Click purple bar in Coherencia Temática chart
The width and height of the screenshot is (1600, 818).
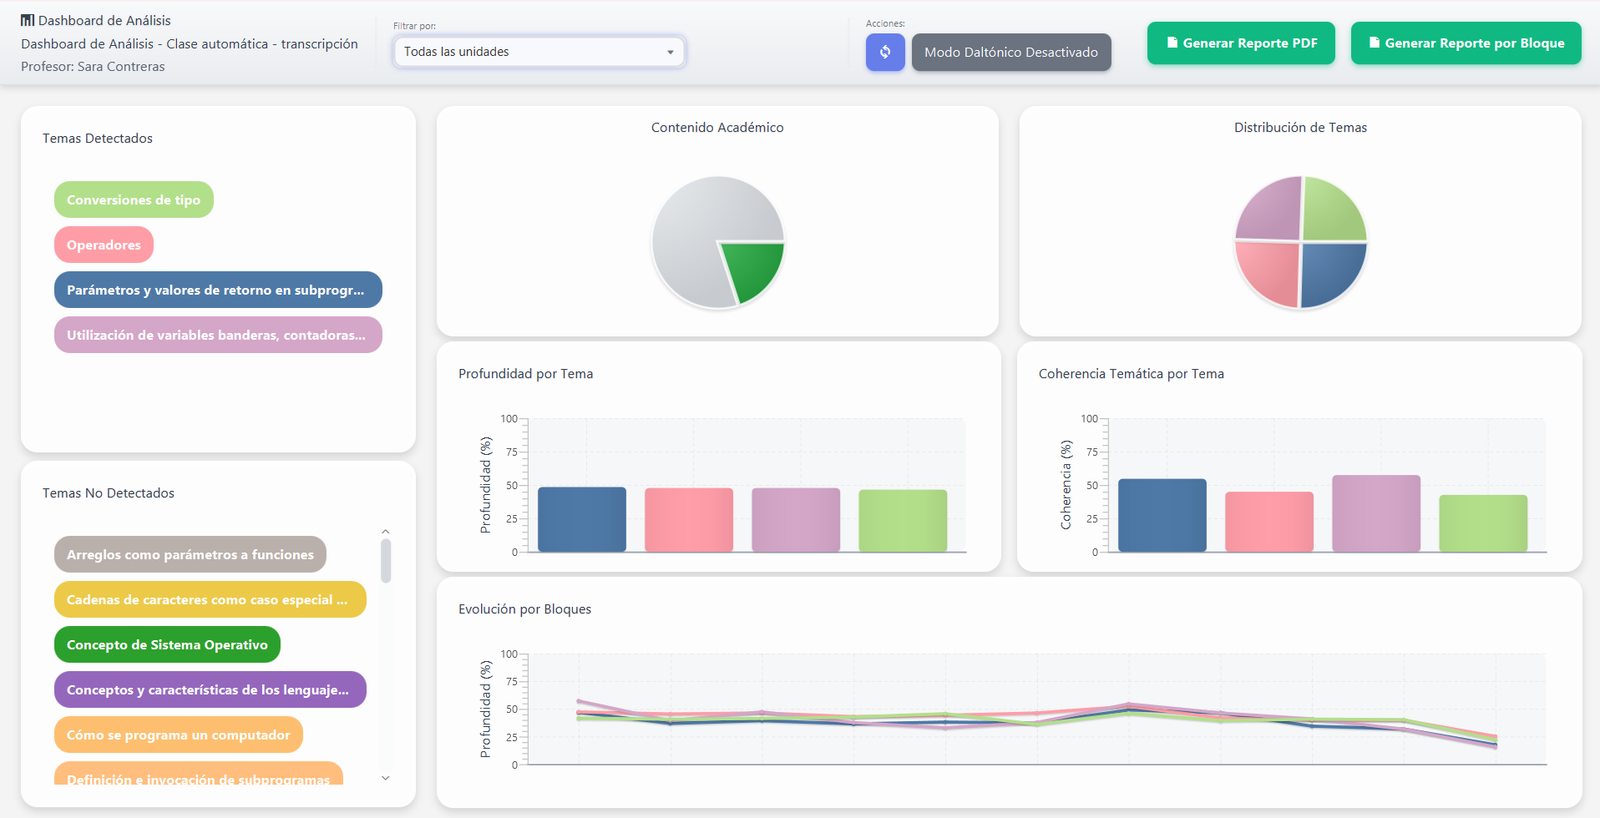1376,513
